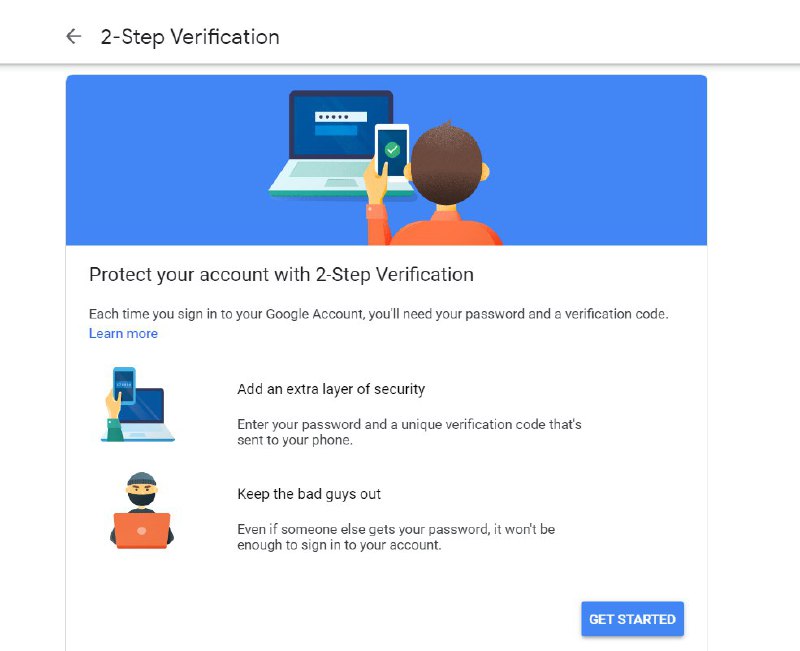Screen dimensions: 800x651
Task: Go back using the left arrow icon
Action: pos(74,37)
